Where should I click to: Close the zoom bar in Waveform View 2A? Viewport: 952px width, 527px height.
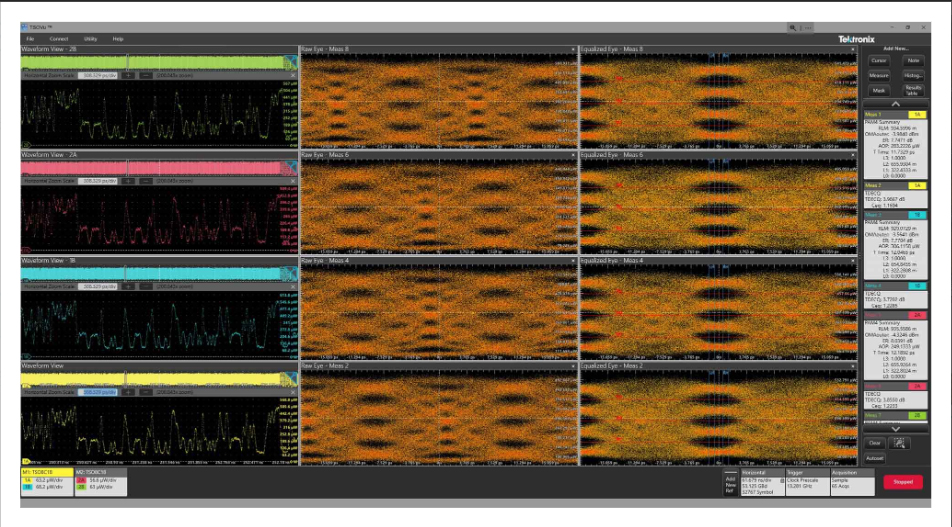[x=293, y=181]
